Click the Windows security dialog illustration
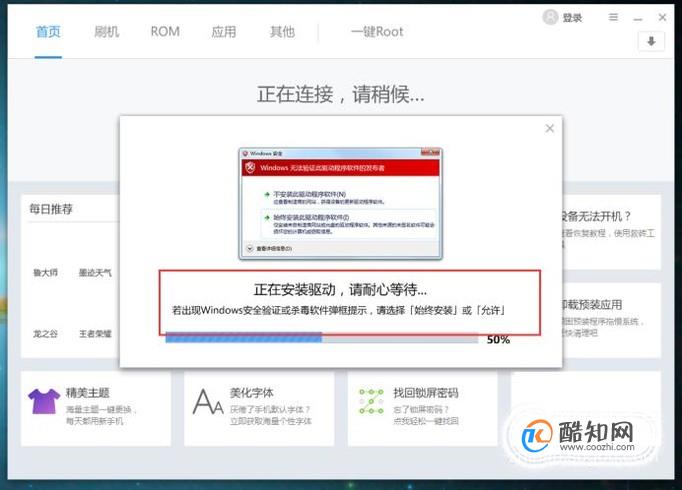The image size is (682, 490). pyautogui.click(x=341, y=203)
